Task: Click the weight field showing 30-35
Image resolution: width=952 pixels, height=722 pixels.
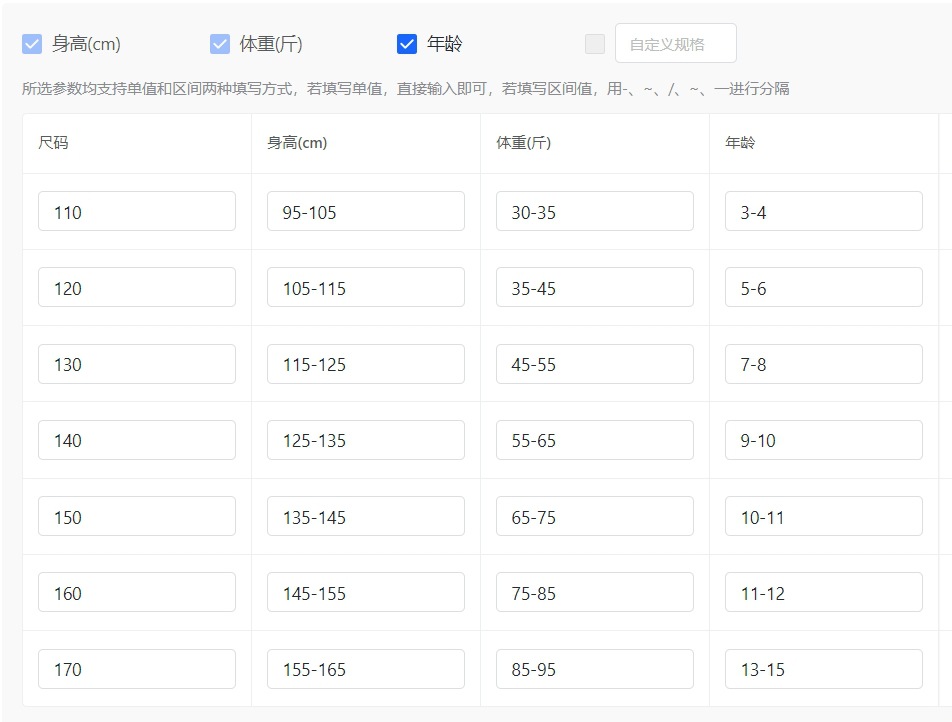Action: click(x=595, y=212)
